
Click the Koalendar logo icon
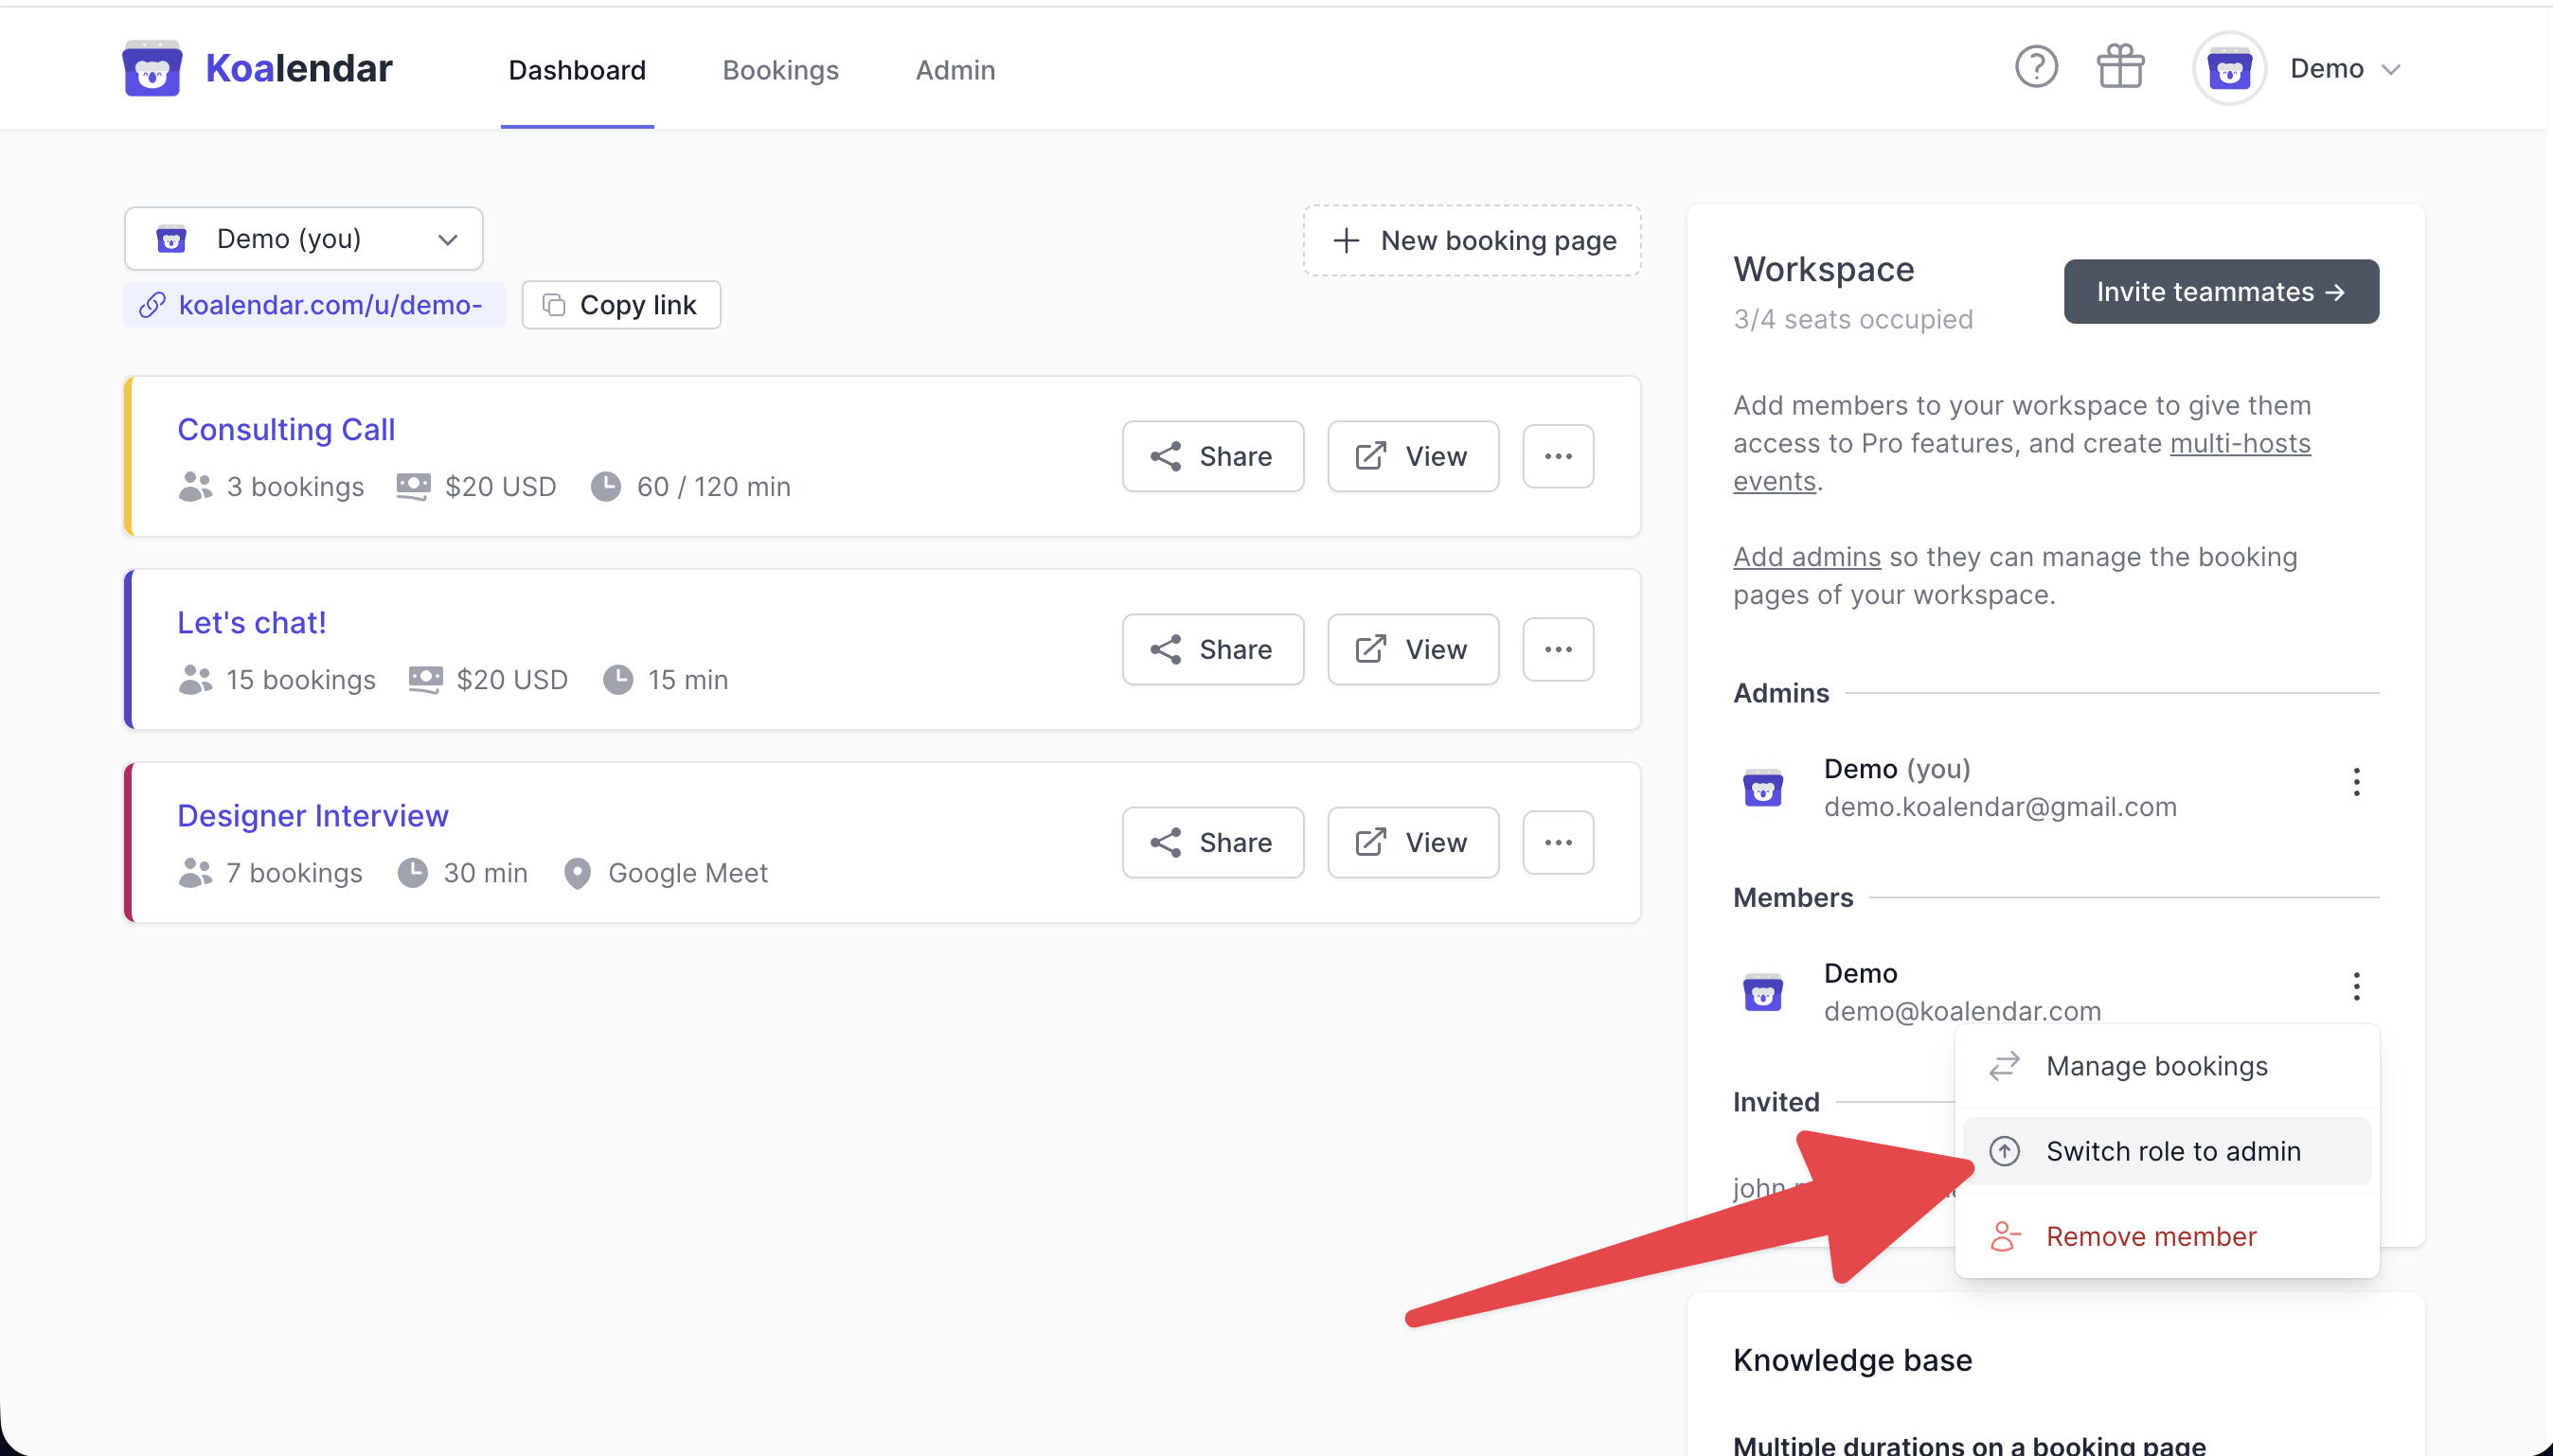[x=152, y=69]
